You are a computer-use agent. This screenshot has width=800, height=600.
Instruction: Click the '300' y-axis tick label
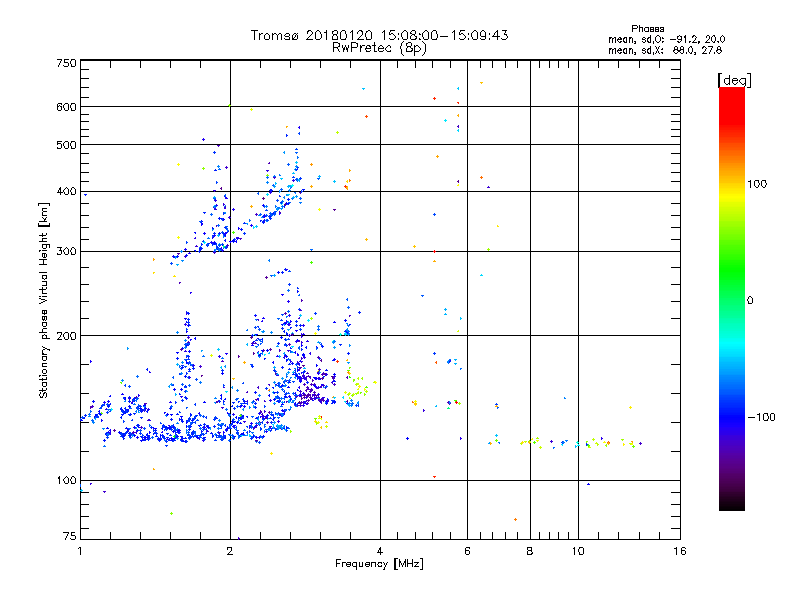point(66,251)
